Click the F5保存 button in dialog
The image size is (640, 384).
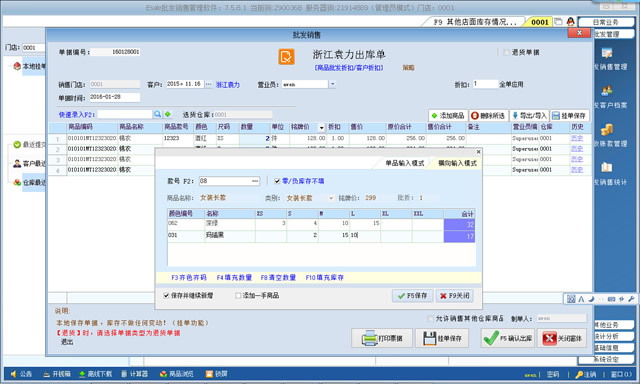pos(413,295)
